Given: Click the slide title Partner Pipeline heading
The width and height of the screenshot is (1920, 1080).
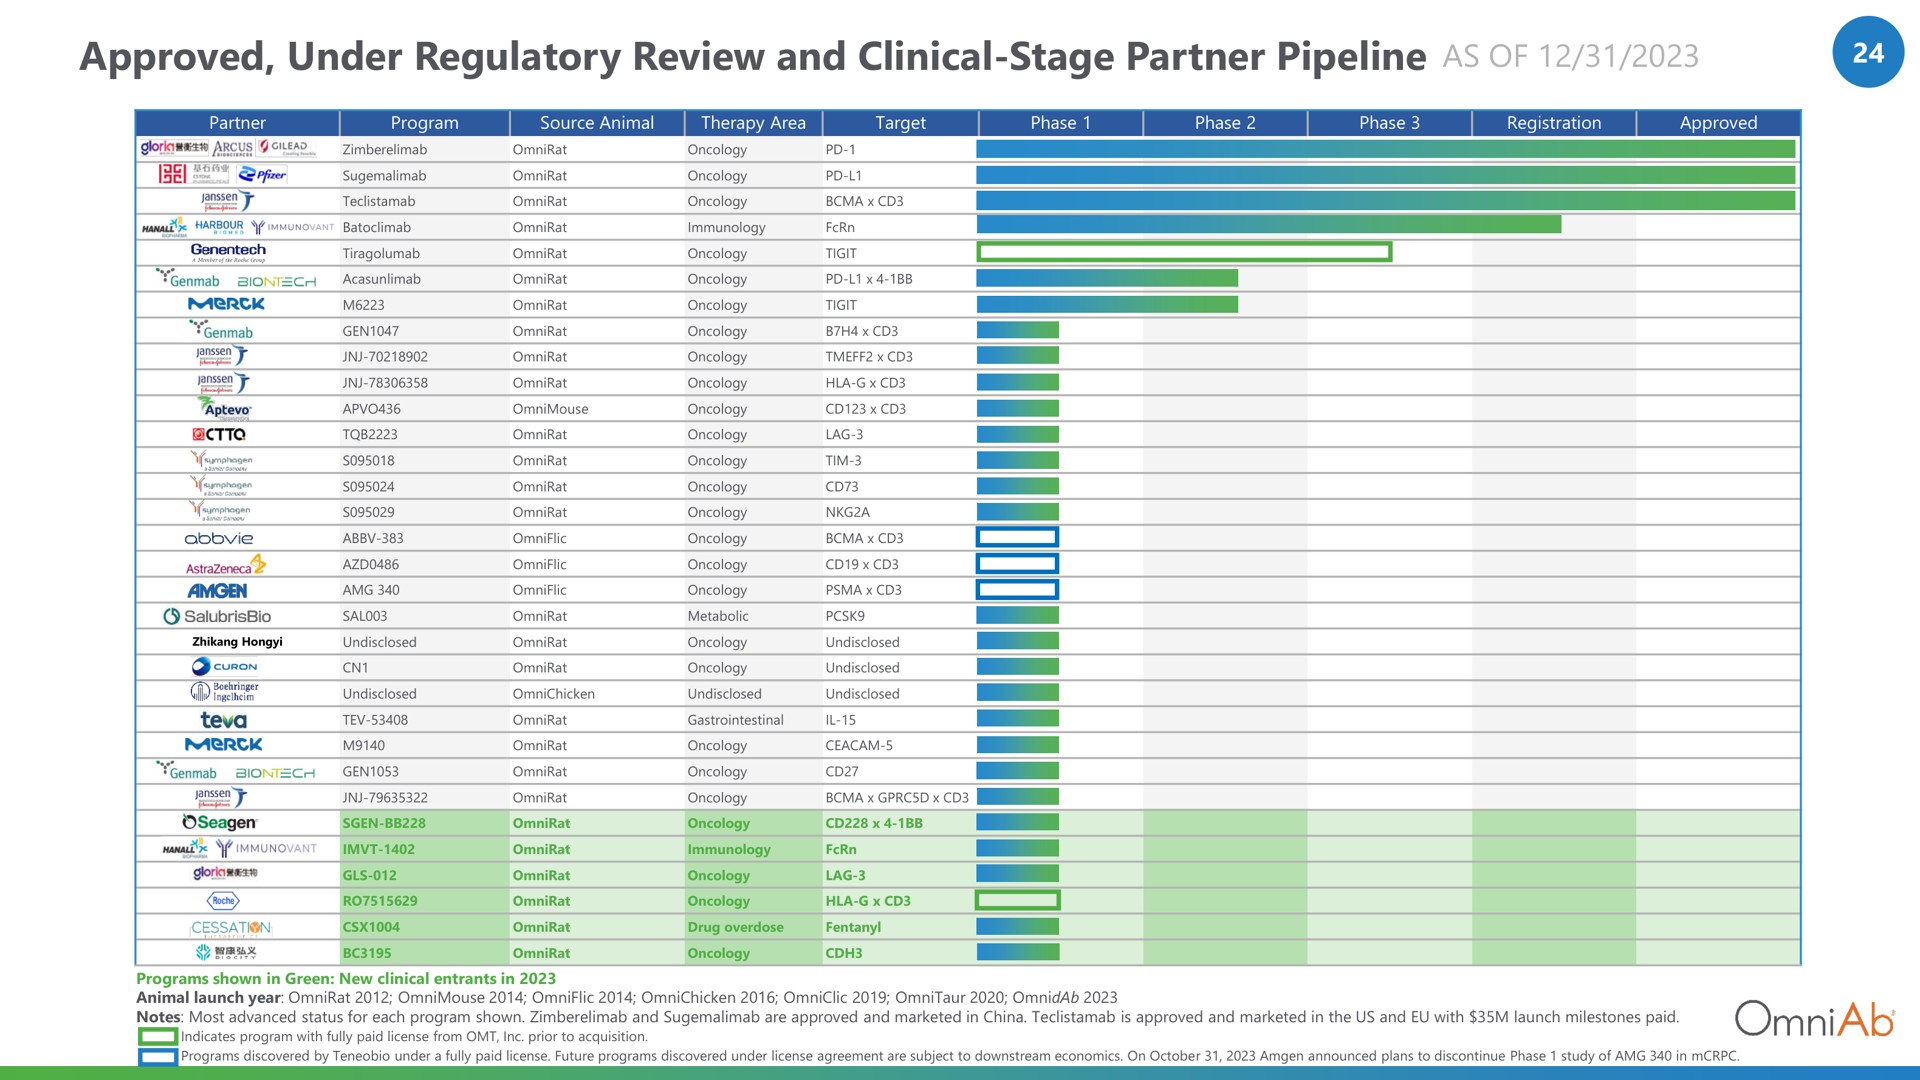Looking at the screenshot, I should click(752, 57).
